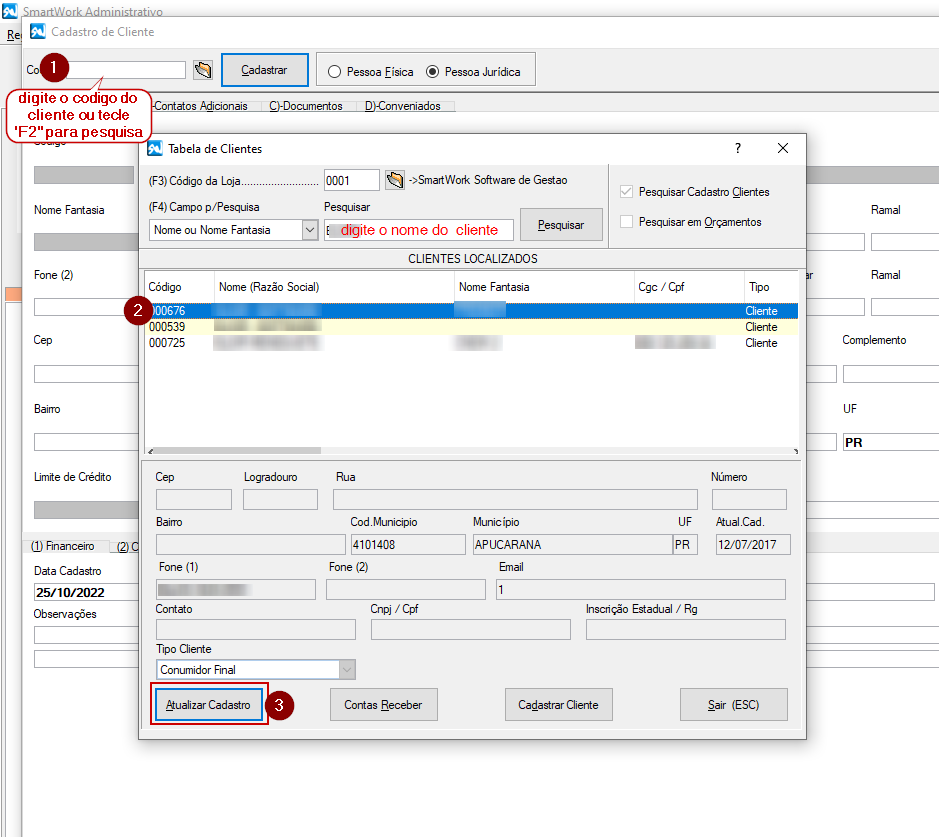
Task: Click the help question mark in the dialog title
Action: tap(738, 148)
